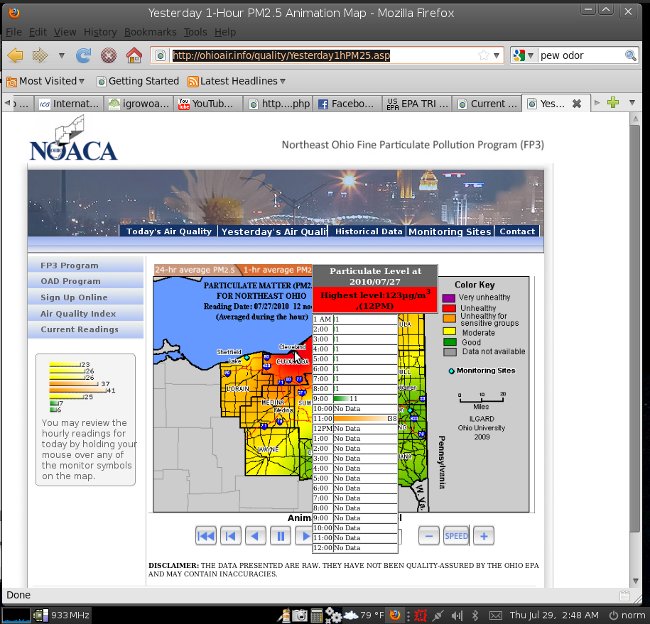
Task: Click the purple Very unhealthy color swatch
Action: coord(449,298)
